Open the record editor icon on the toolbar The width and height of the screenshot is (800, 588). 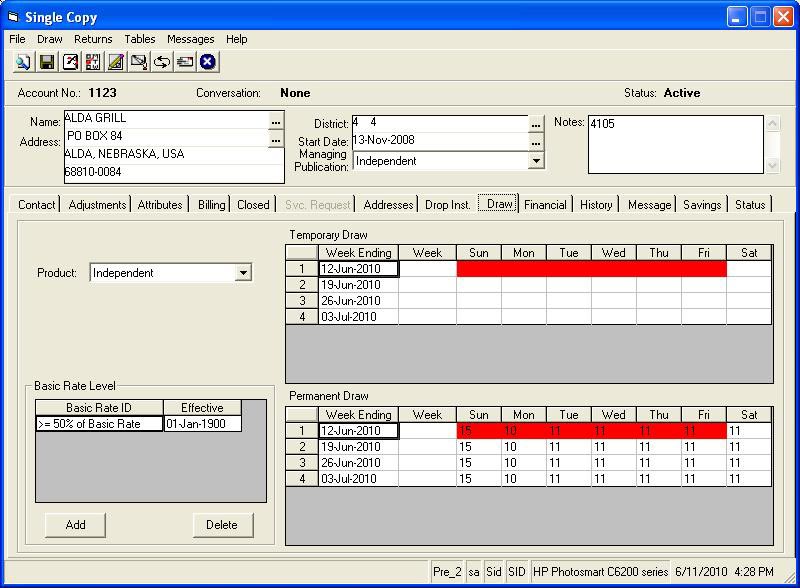(x=68, y=62)
